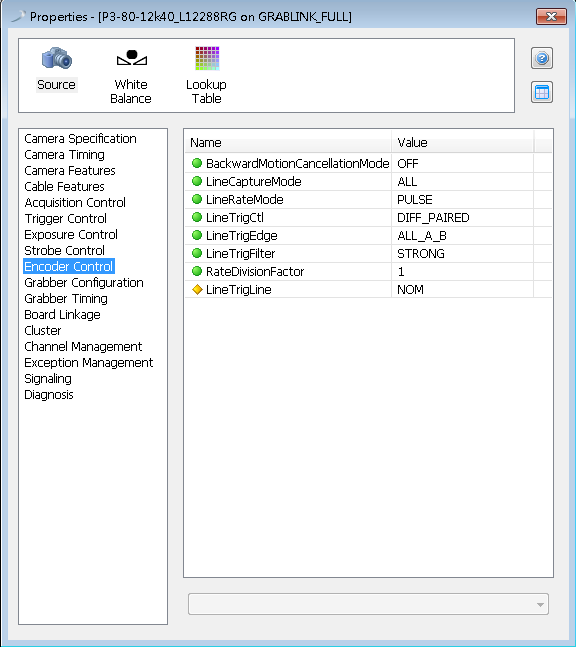
Task: Select Strobe Control category
Action: pyautogui.click(x=64, y=251)
